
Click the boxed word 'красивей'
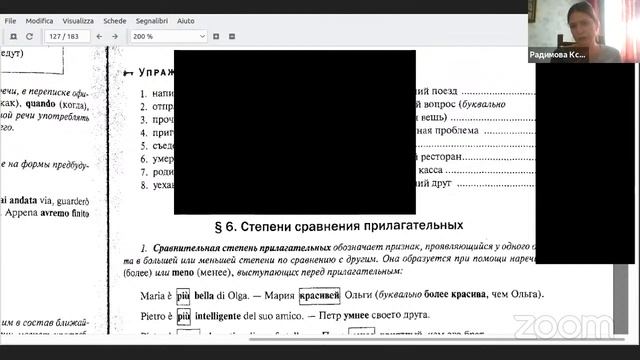(x=319, y=295)
